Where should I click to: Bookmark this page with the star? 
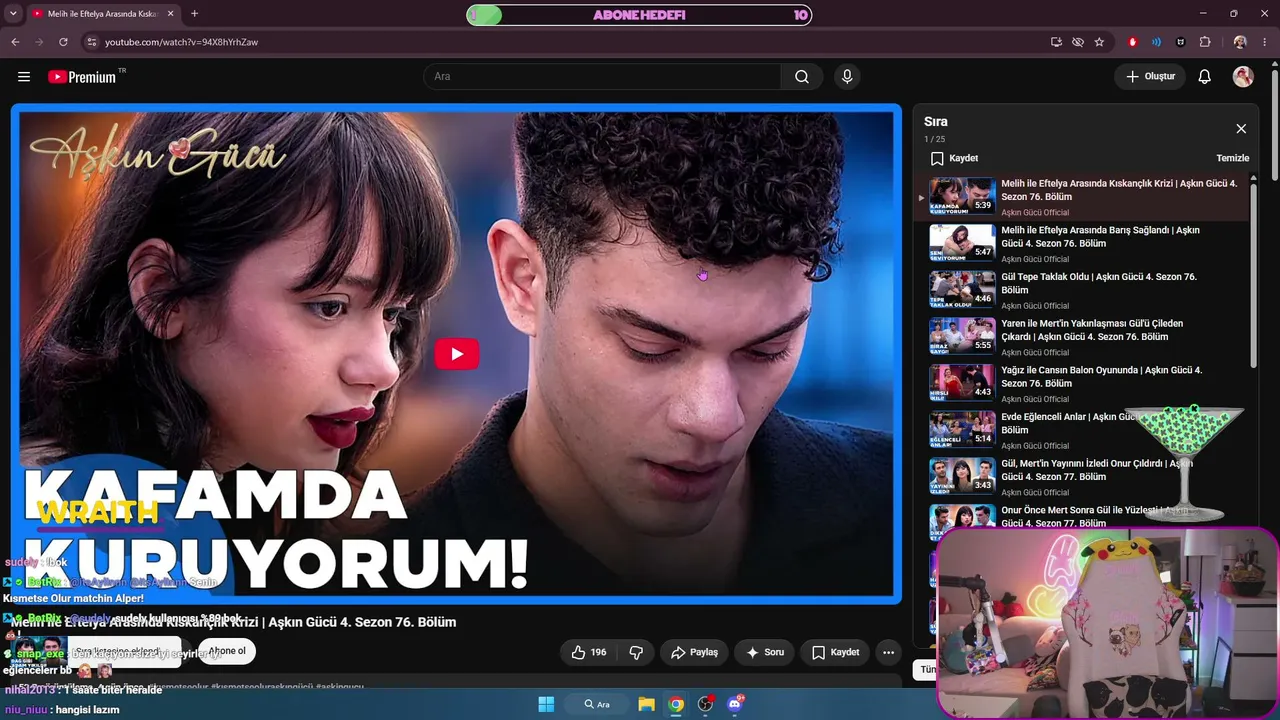pos(1099,42)
